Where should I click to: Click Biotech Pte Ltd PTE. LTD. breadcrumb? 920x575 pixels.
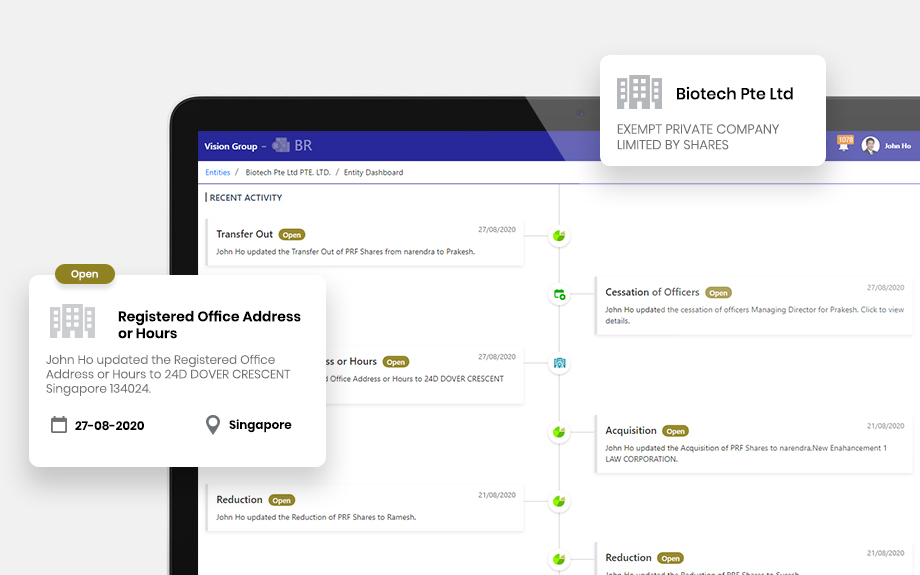point(288,172)
